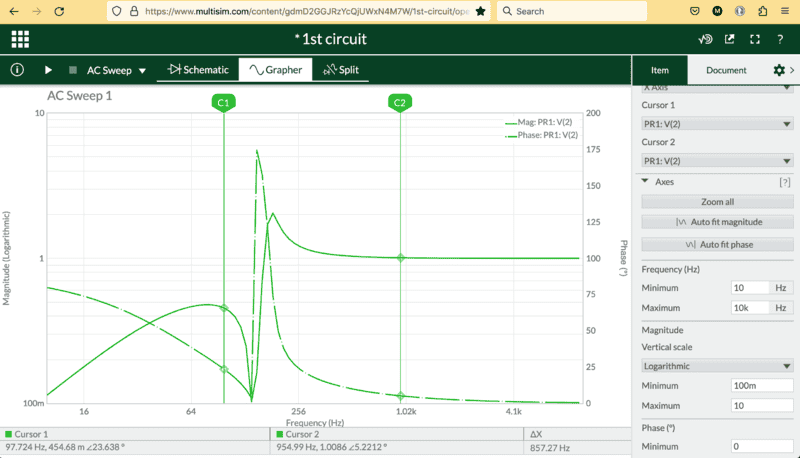Go forward in browser history
The width and height of the screenshot is (800, 458).
point(37,11)
